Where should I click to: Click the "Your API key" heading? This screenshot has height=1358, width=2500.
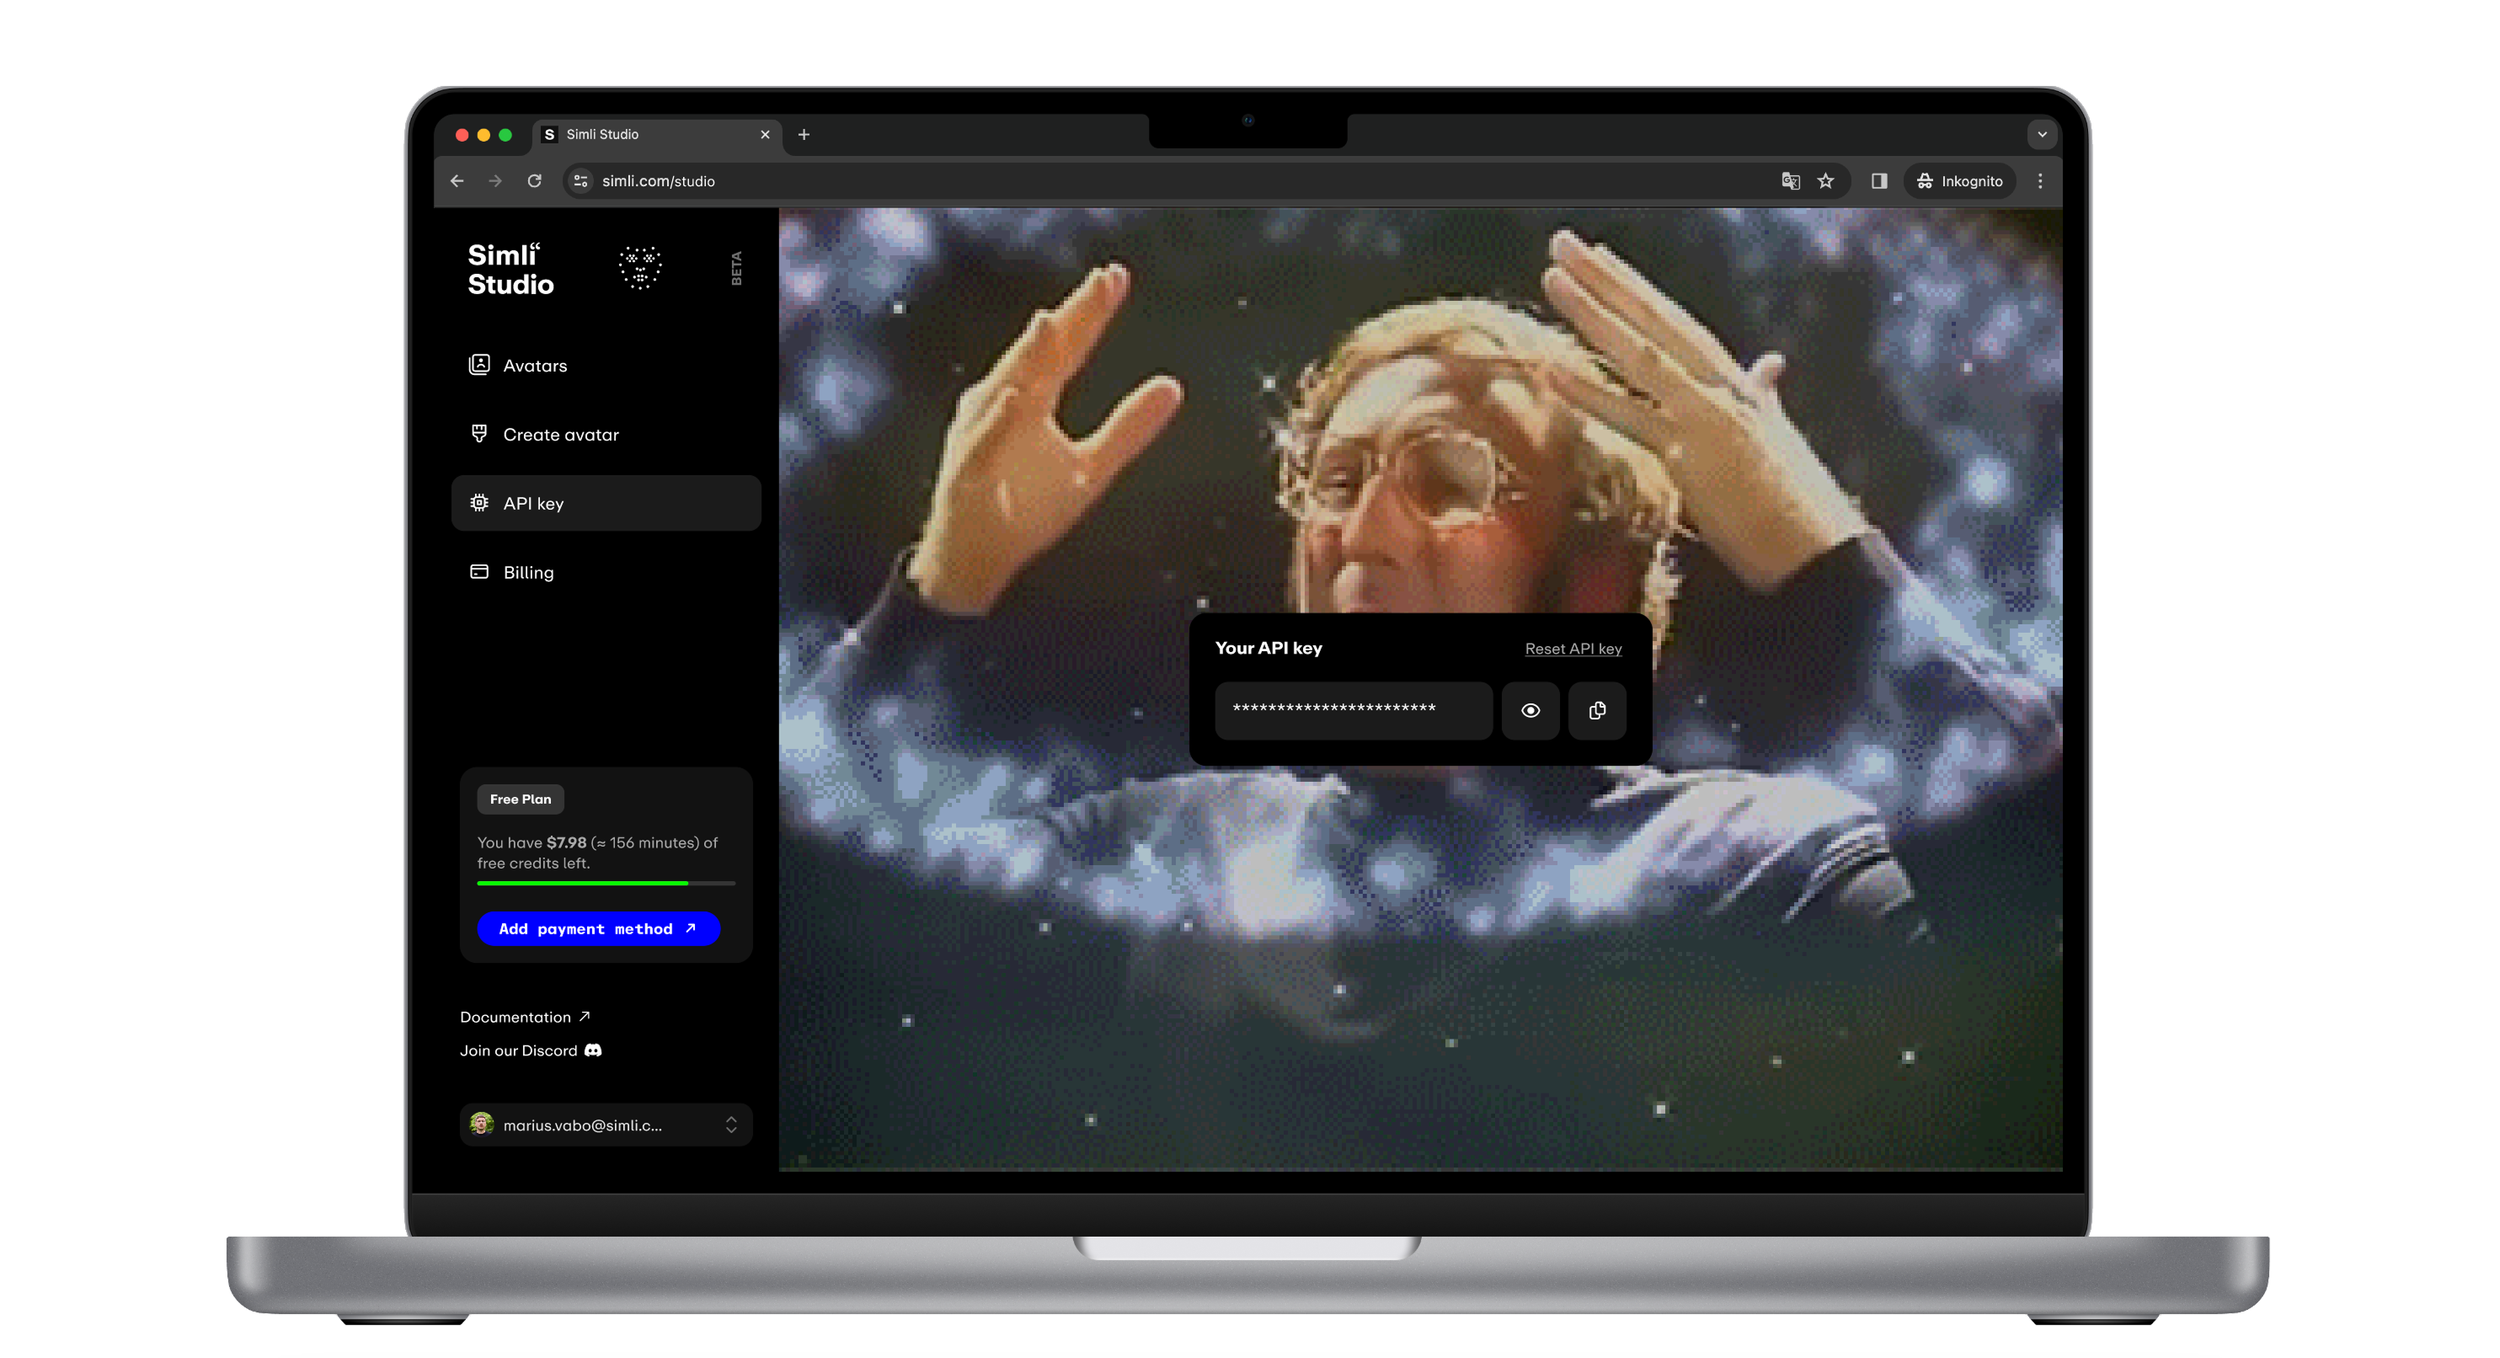pos(1268,648)
